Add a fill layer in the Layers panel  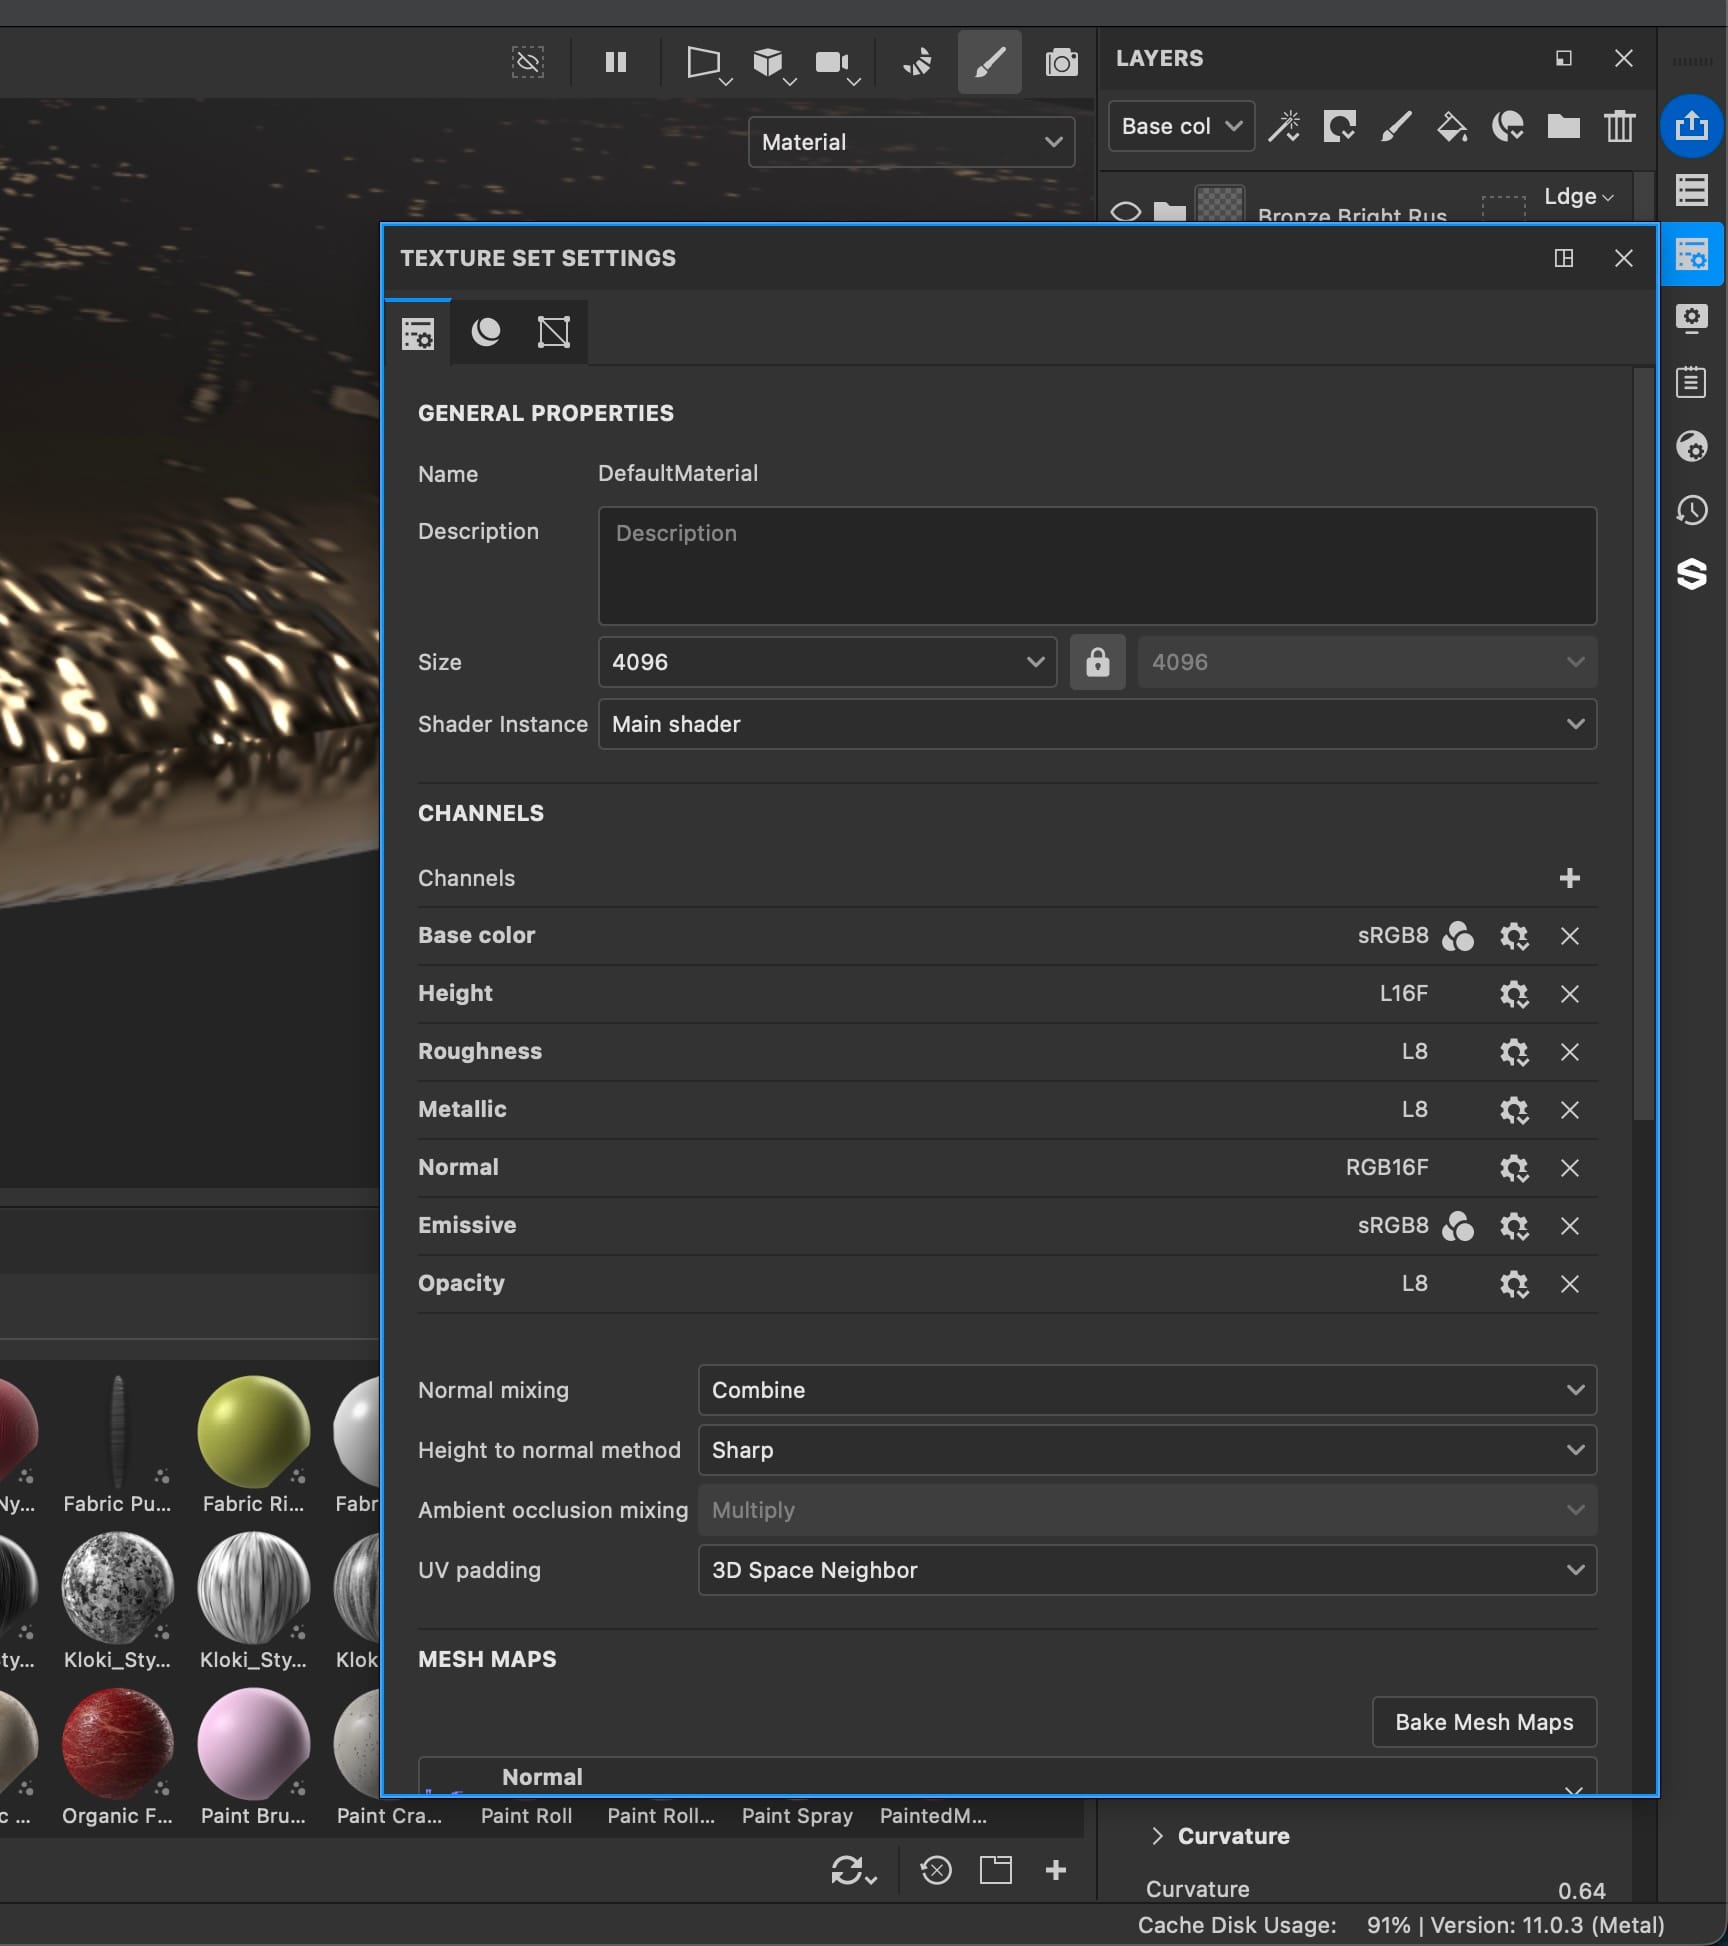(x=1451, y=126)
